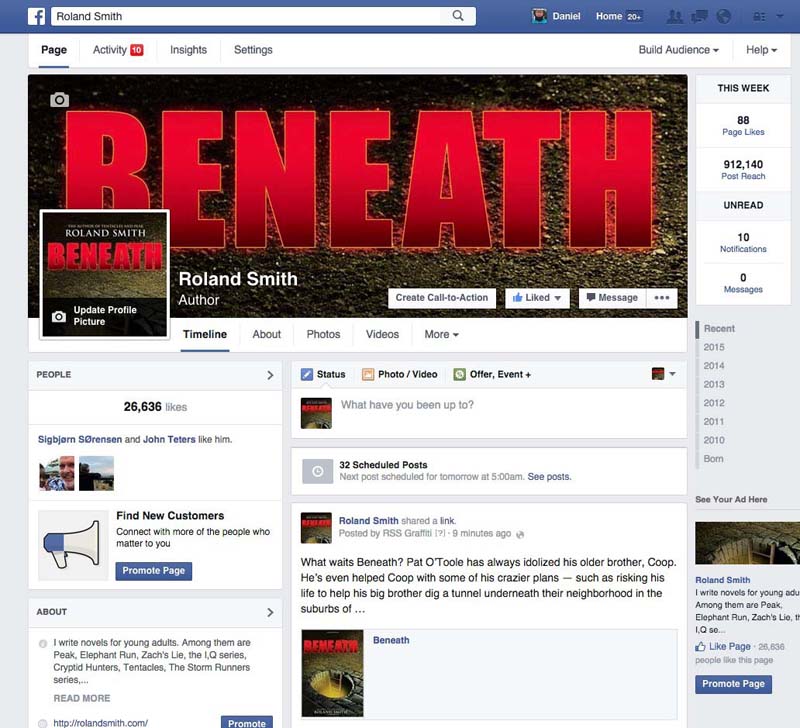The height and width of the screenshot is (728, 800).
Task: Expand the People section arrow
Action: (270, 375)
